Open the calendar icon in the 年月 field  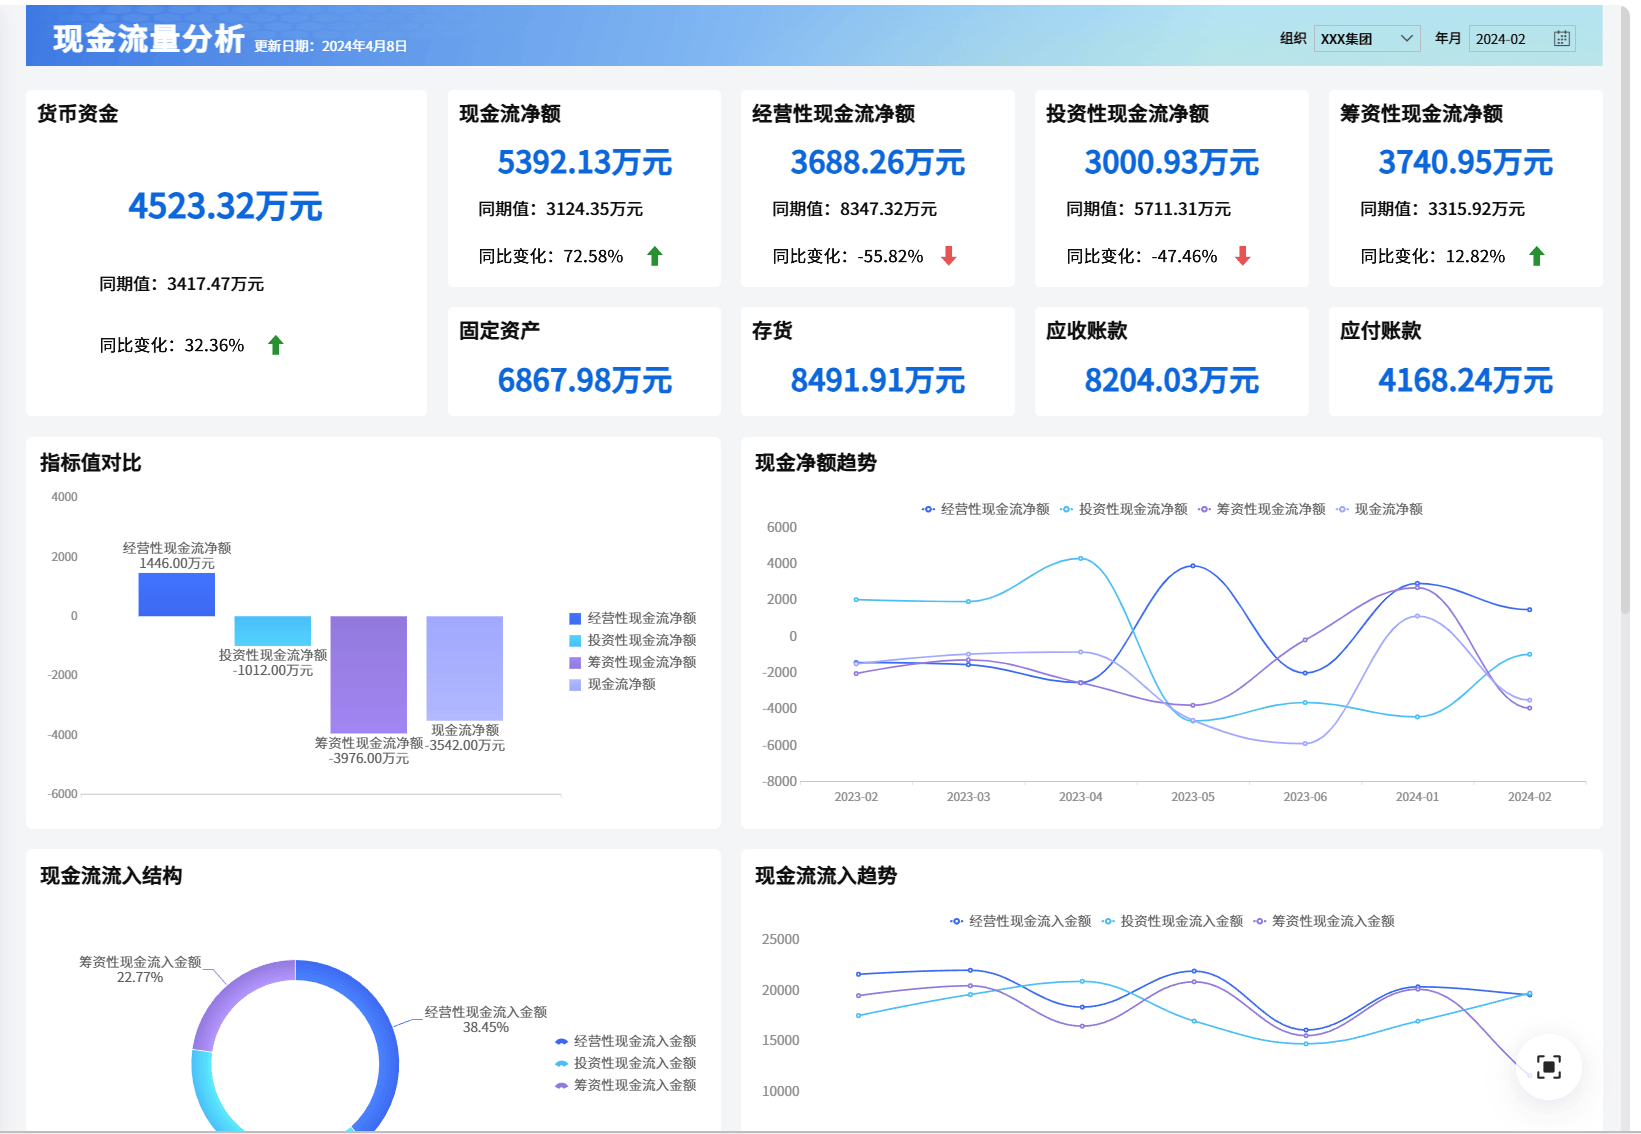click(x=1561, y=39)
